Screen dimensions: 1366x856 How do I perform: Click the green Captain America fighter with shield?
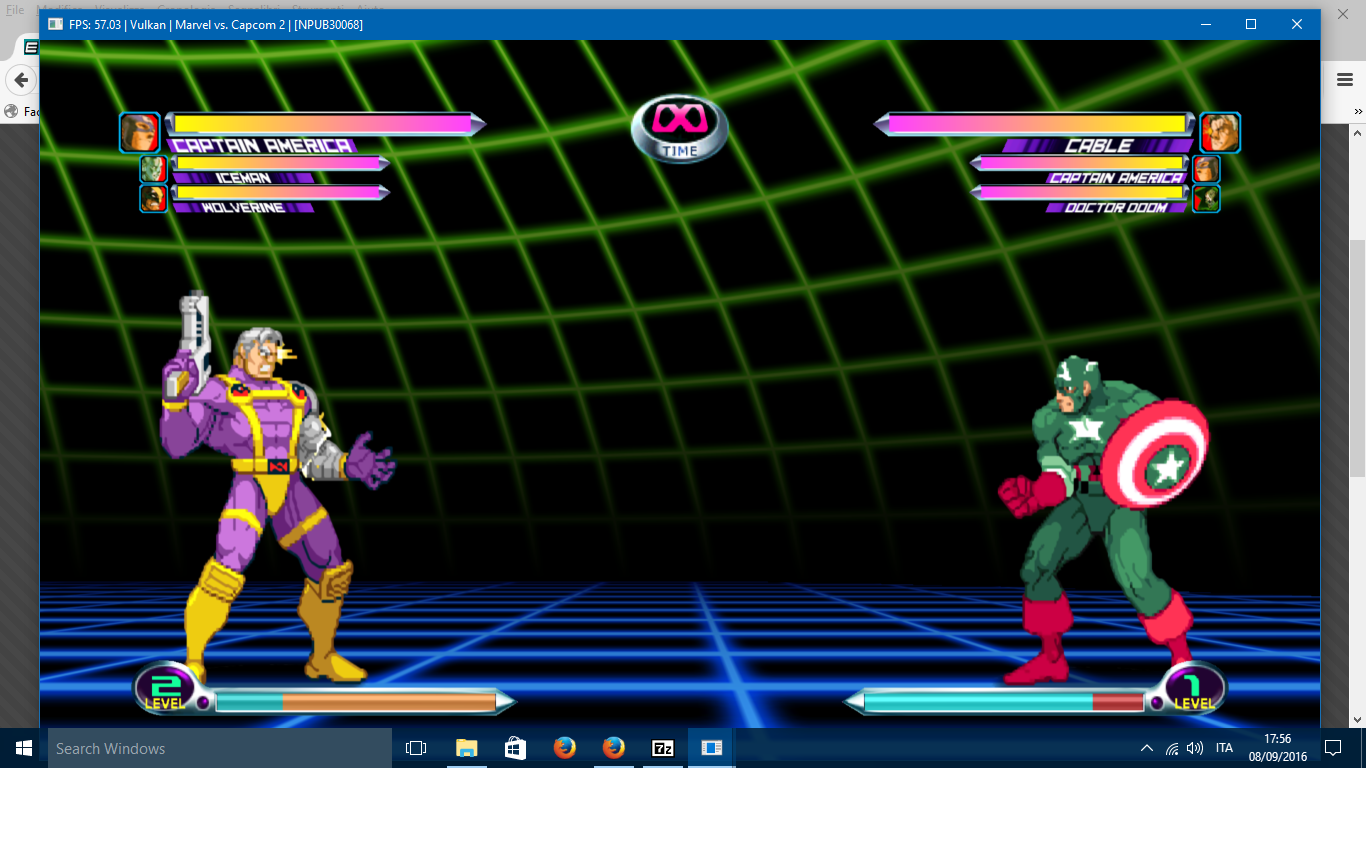(1103, 519)
